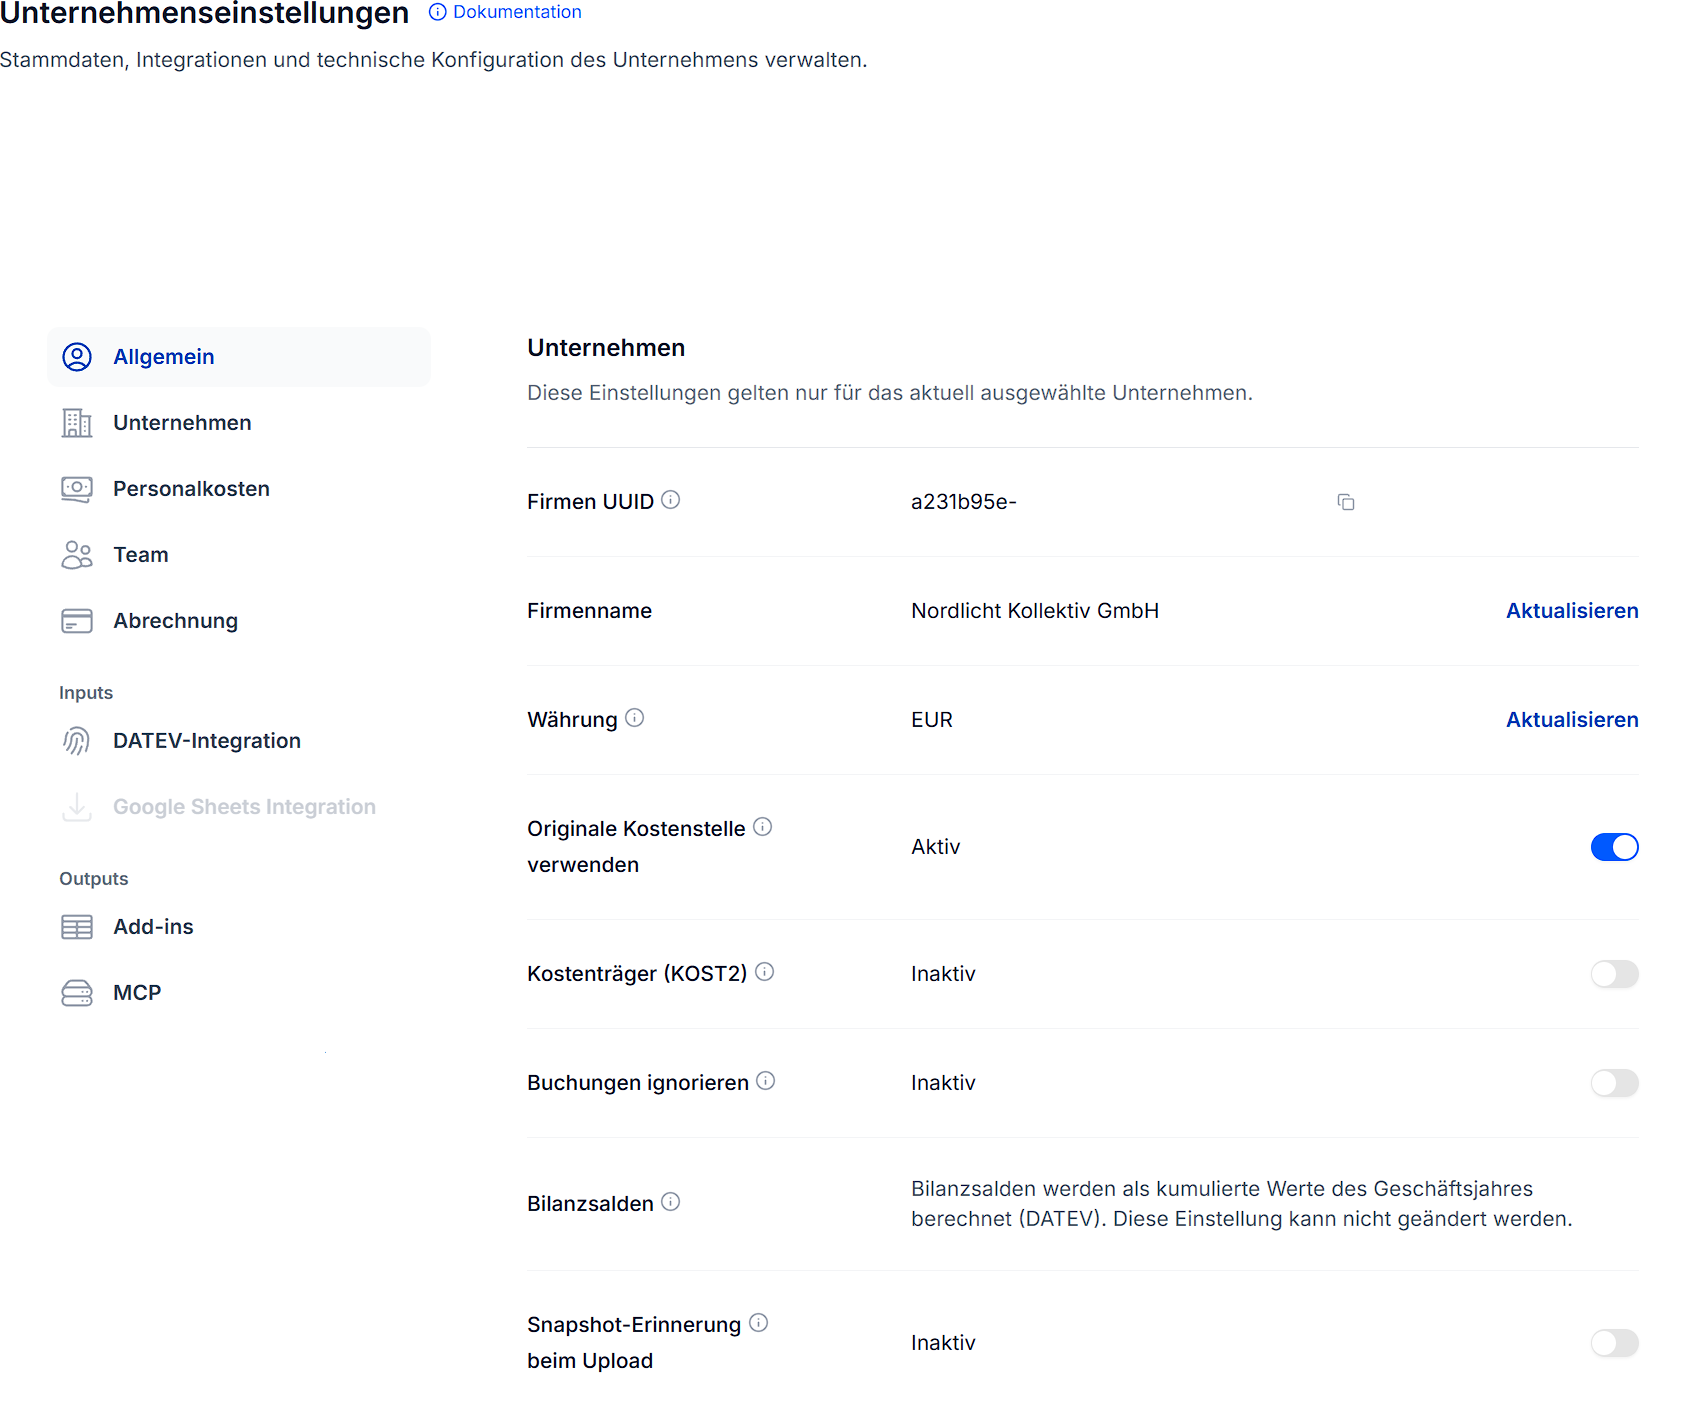Click info icon next to Kostenträger (KOST2)
The image size is (1700, 1411).
pyautogui.click(x=765, y=972)
